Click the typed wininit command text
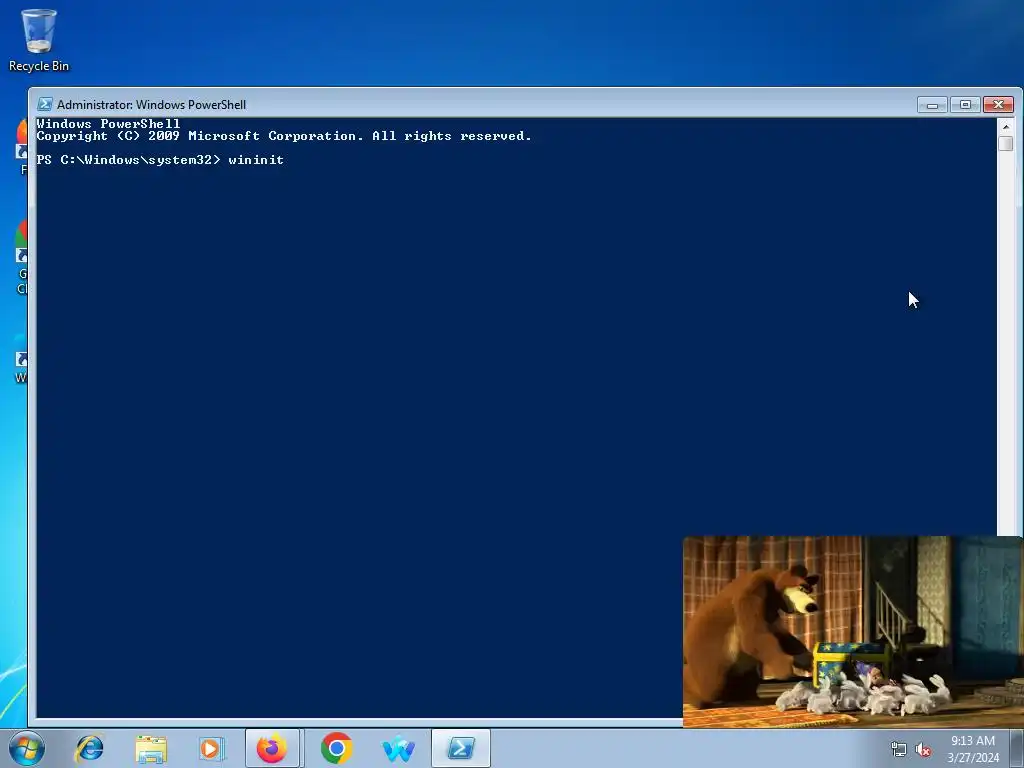The image size is (1024, 768). tap(256, 160)
